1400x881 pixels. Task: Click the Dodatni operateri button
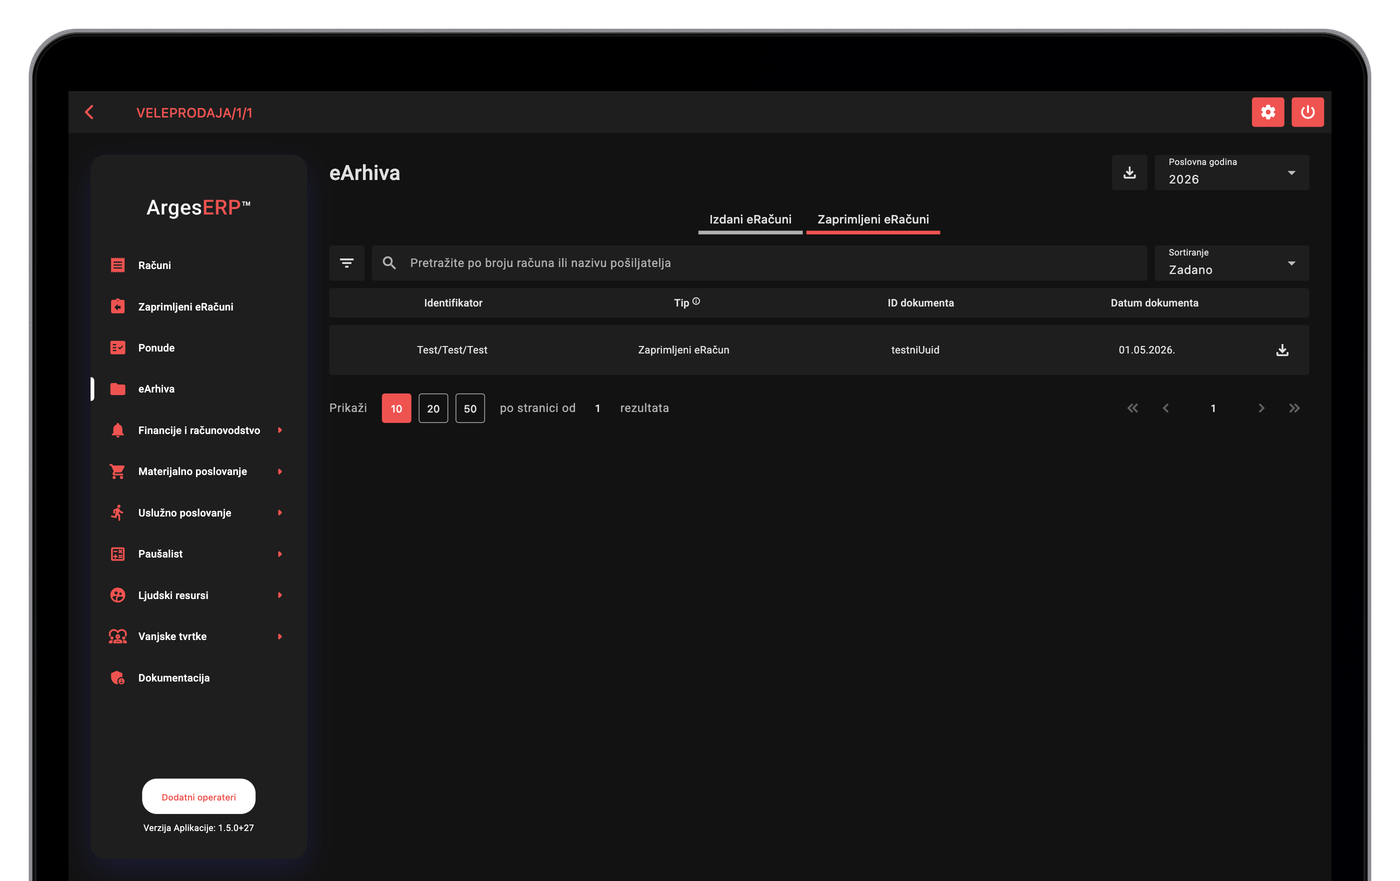(x=199, y=797)
